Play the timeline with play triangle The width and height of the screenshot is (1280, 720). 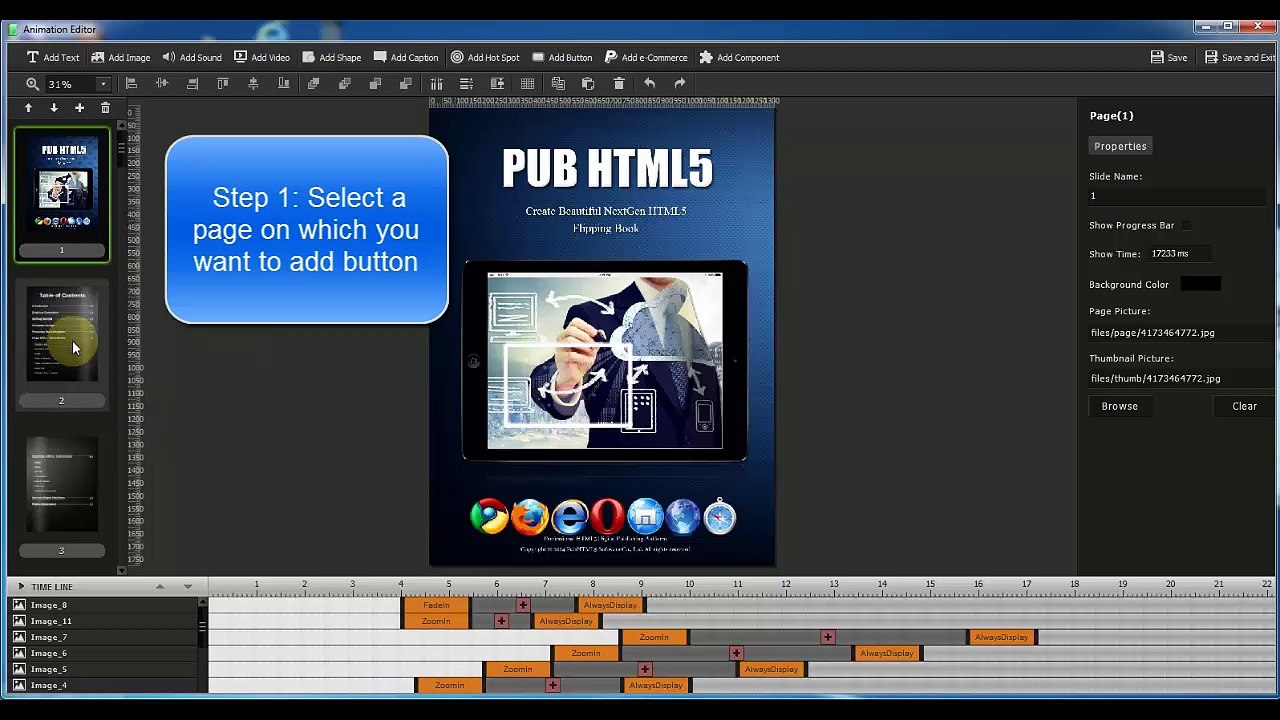(21, 587)
